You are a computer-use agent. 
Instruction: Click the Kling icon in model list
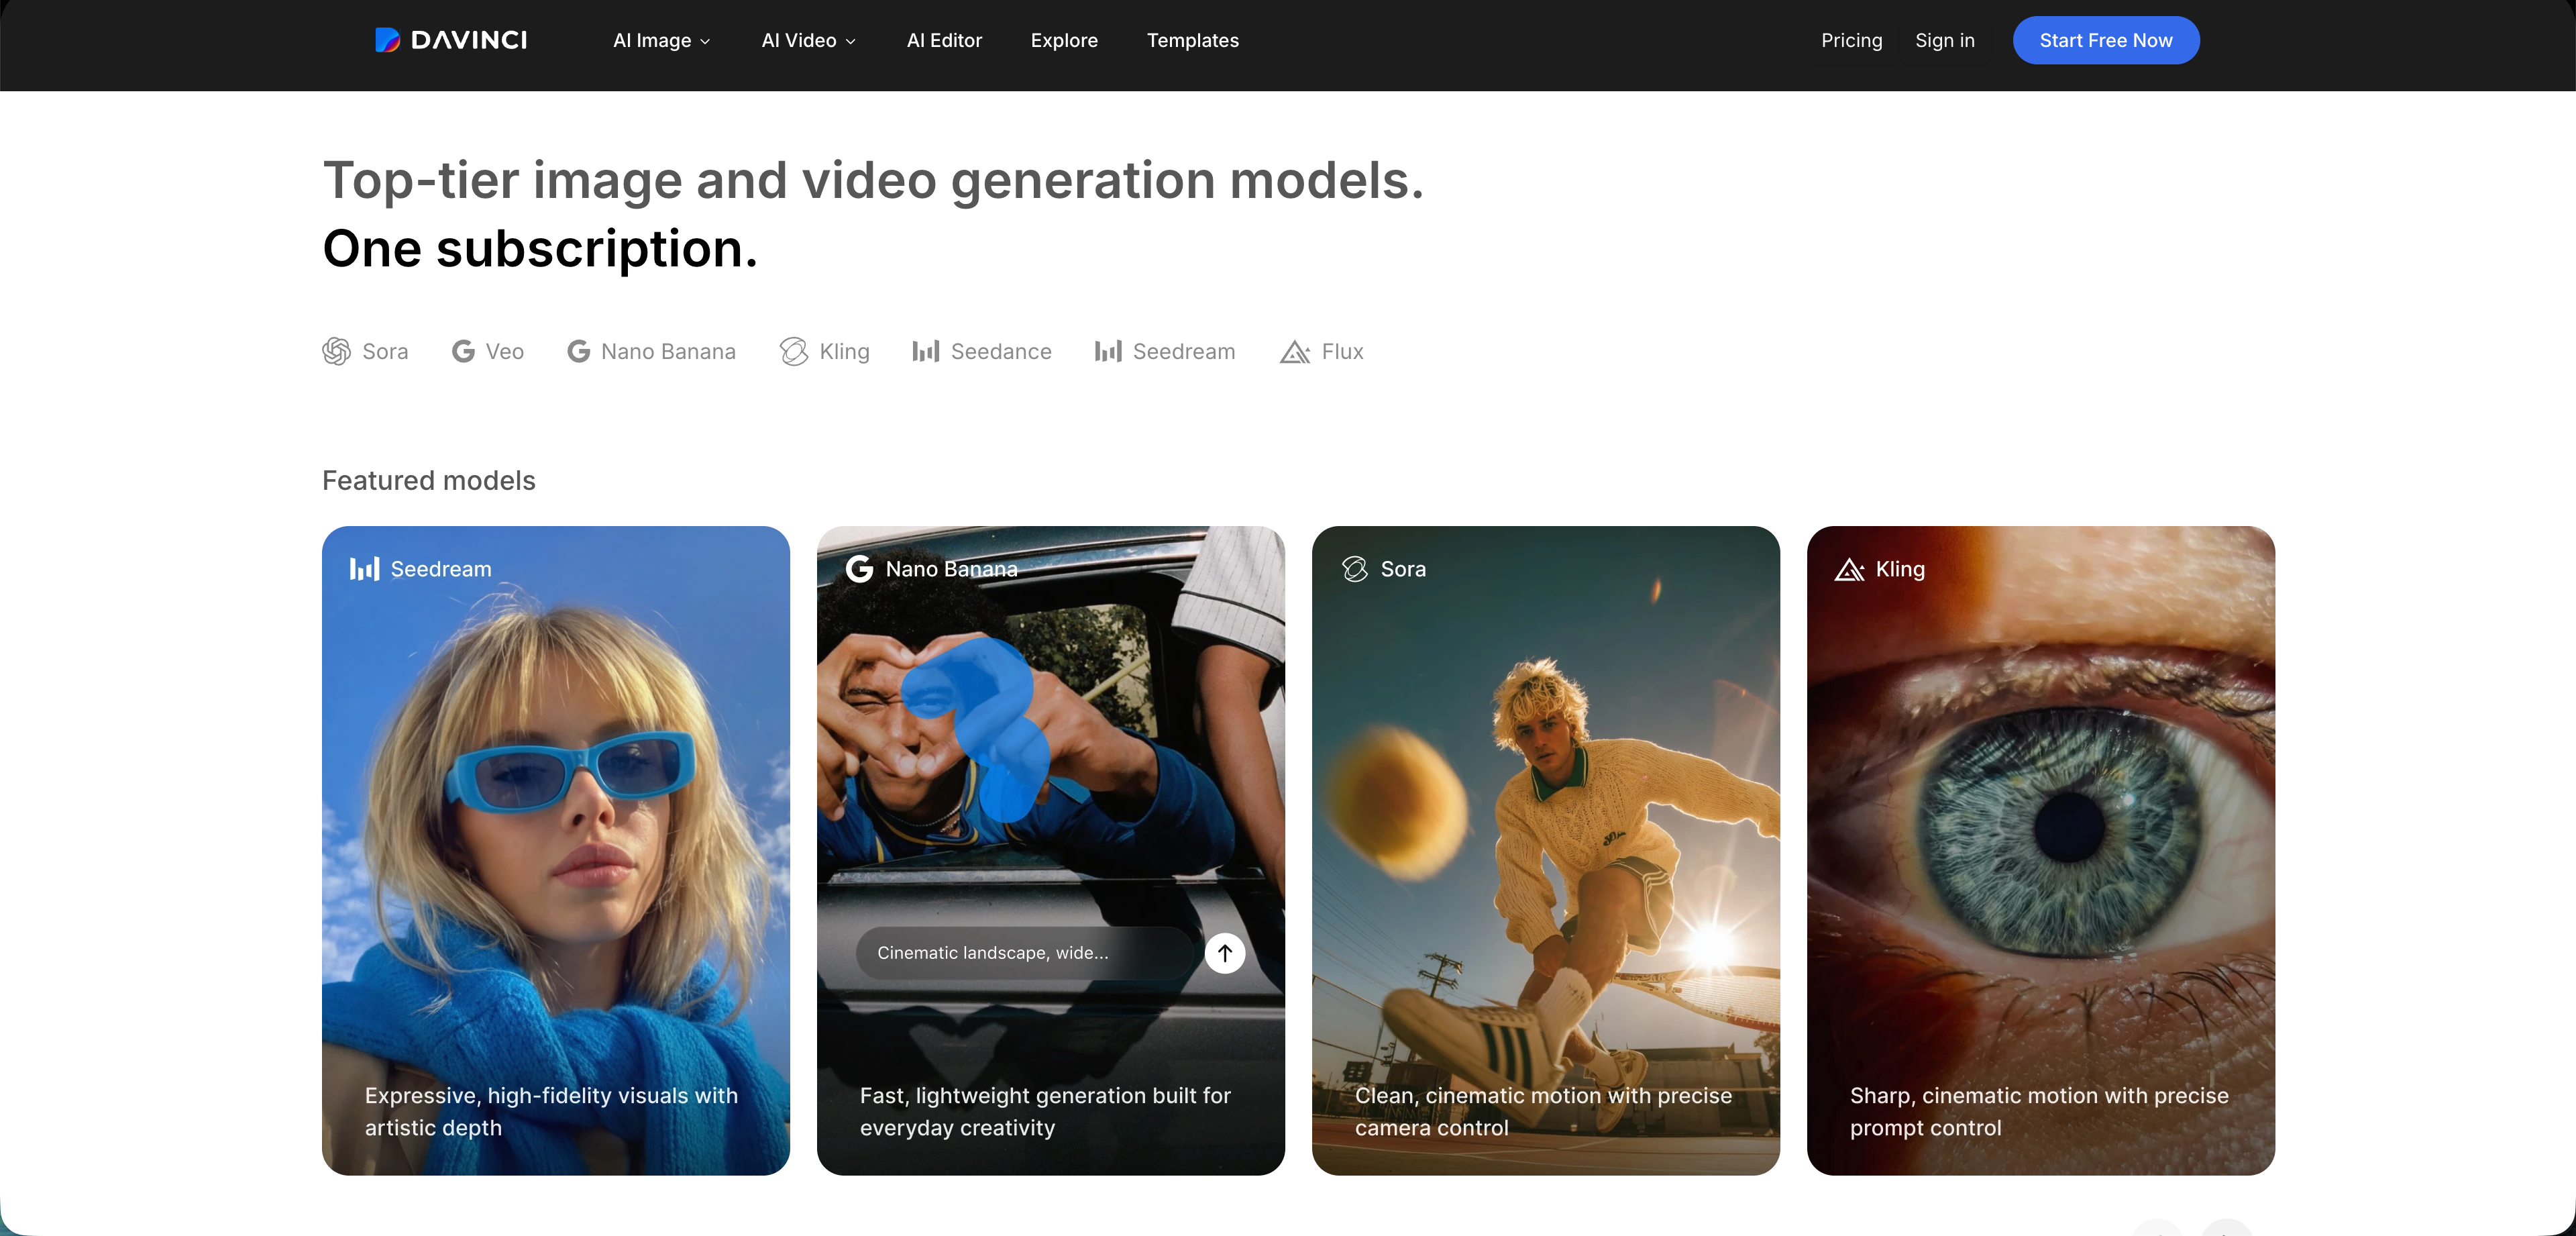point(794,352)
